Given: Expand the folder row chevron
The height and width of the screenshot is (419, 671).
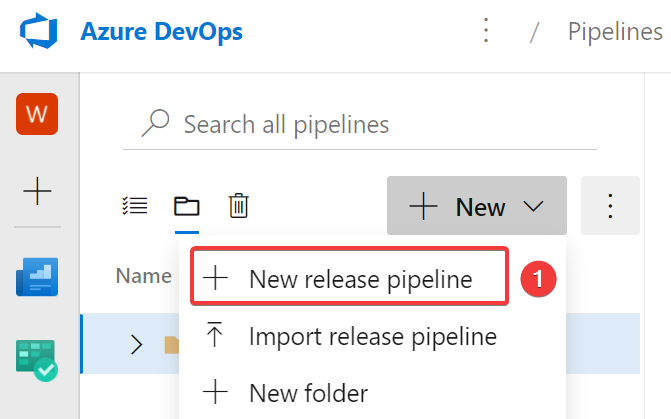Looking at the screenshot, I should tap(137, 345).
